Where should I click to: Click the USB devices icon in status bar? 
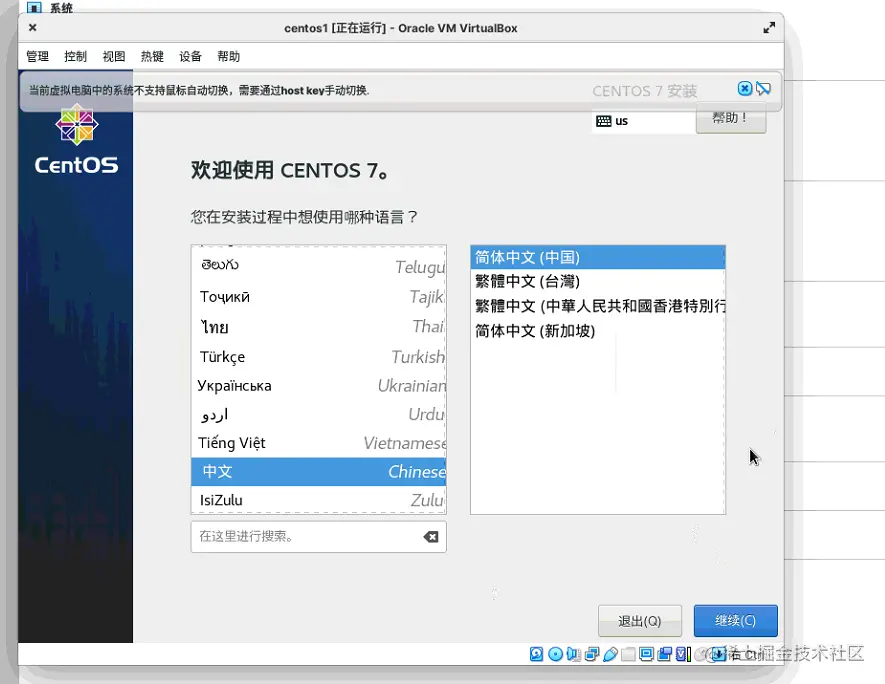coord(610,654)
